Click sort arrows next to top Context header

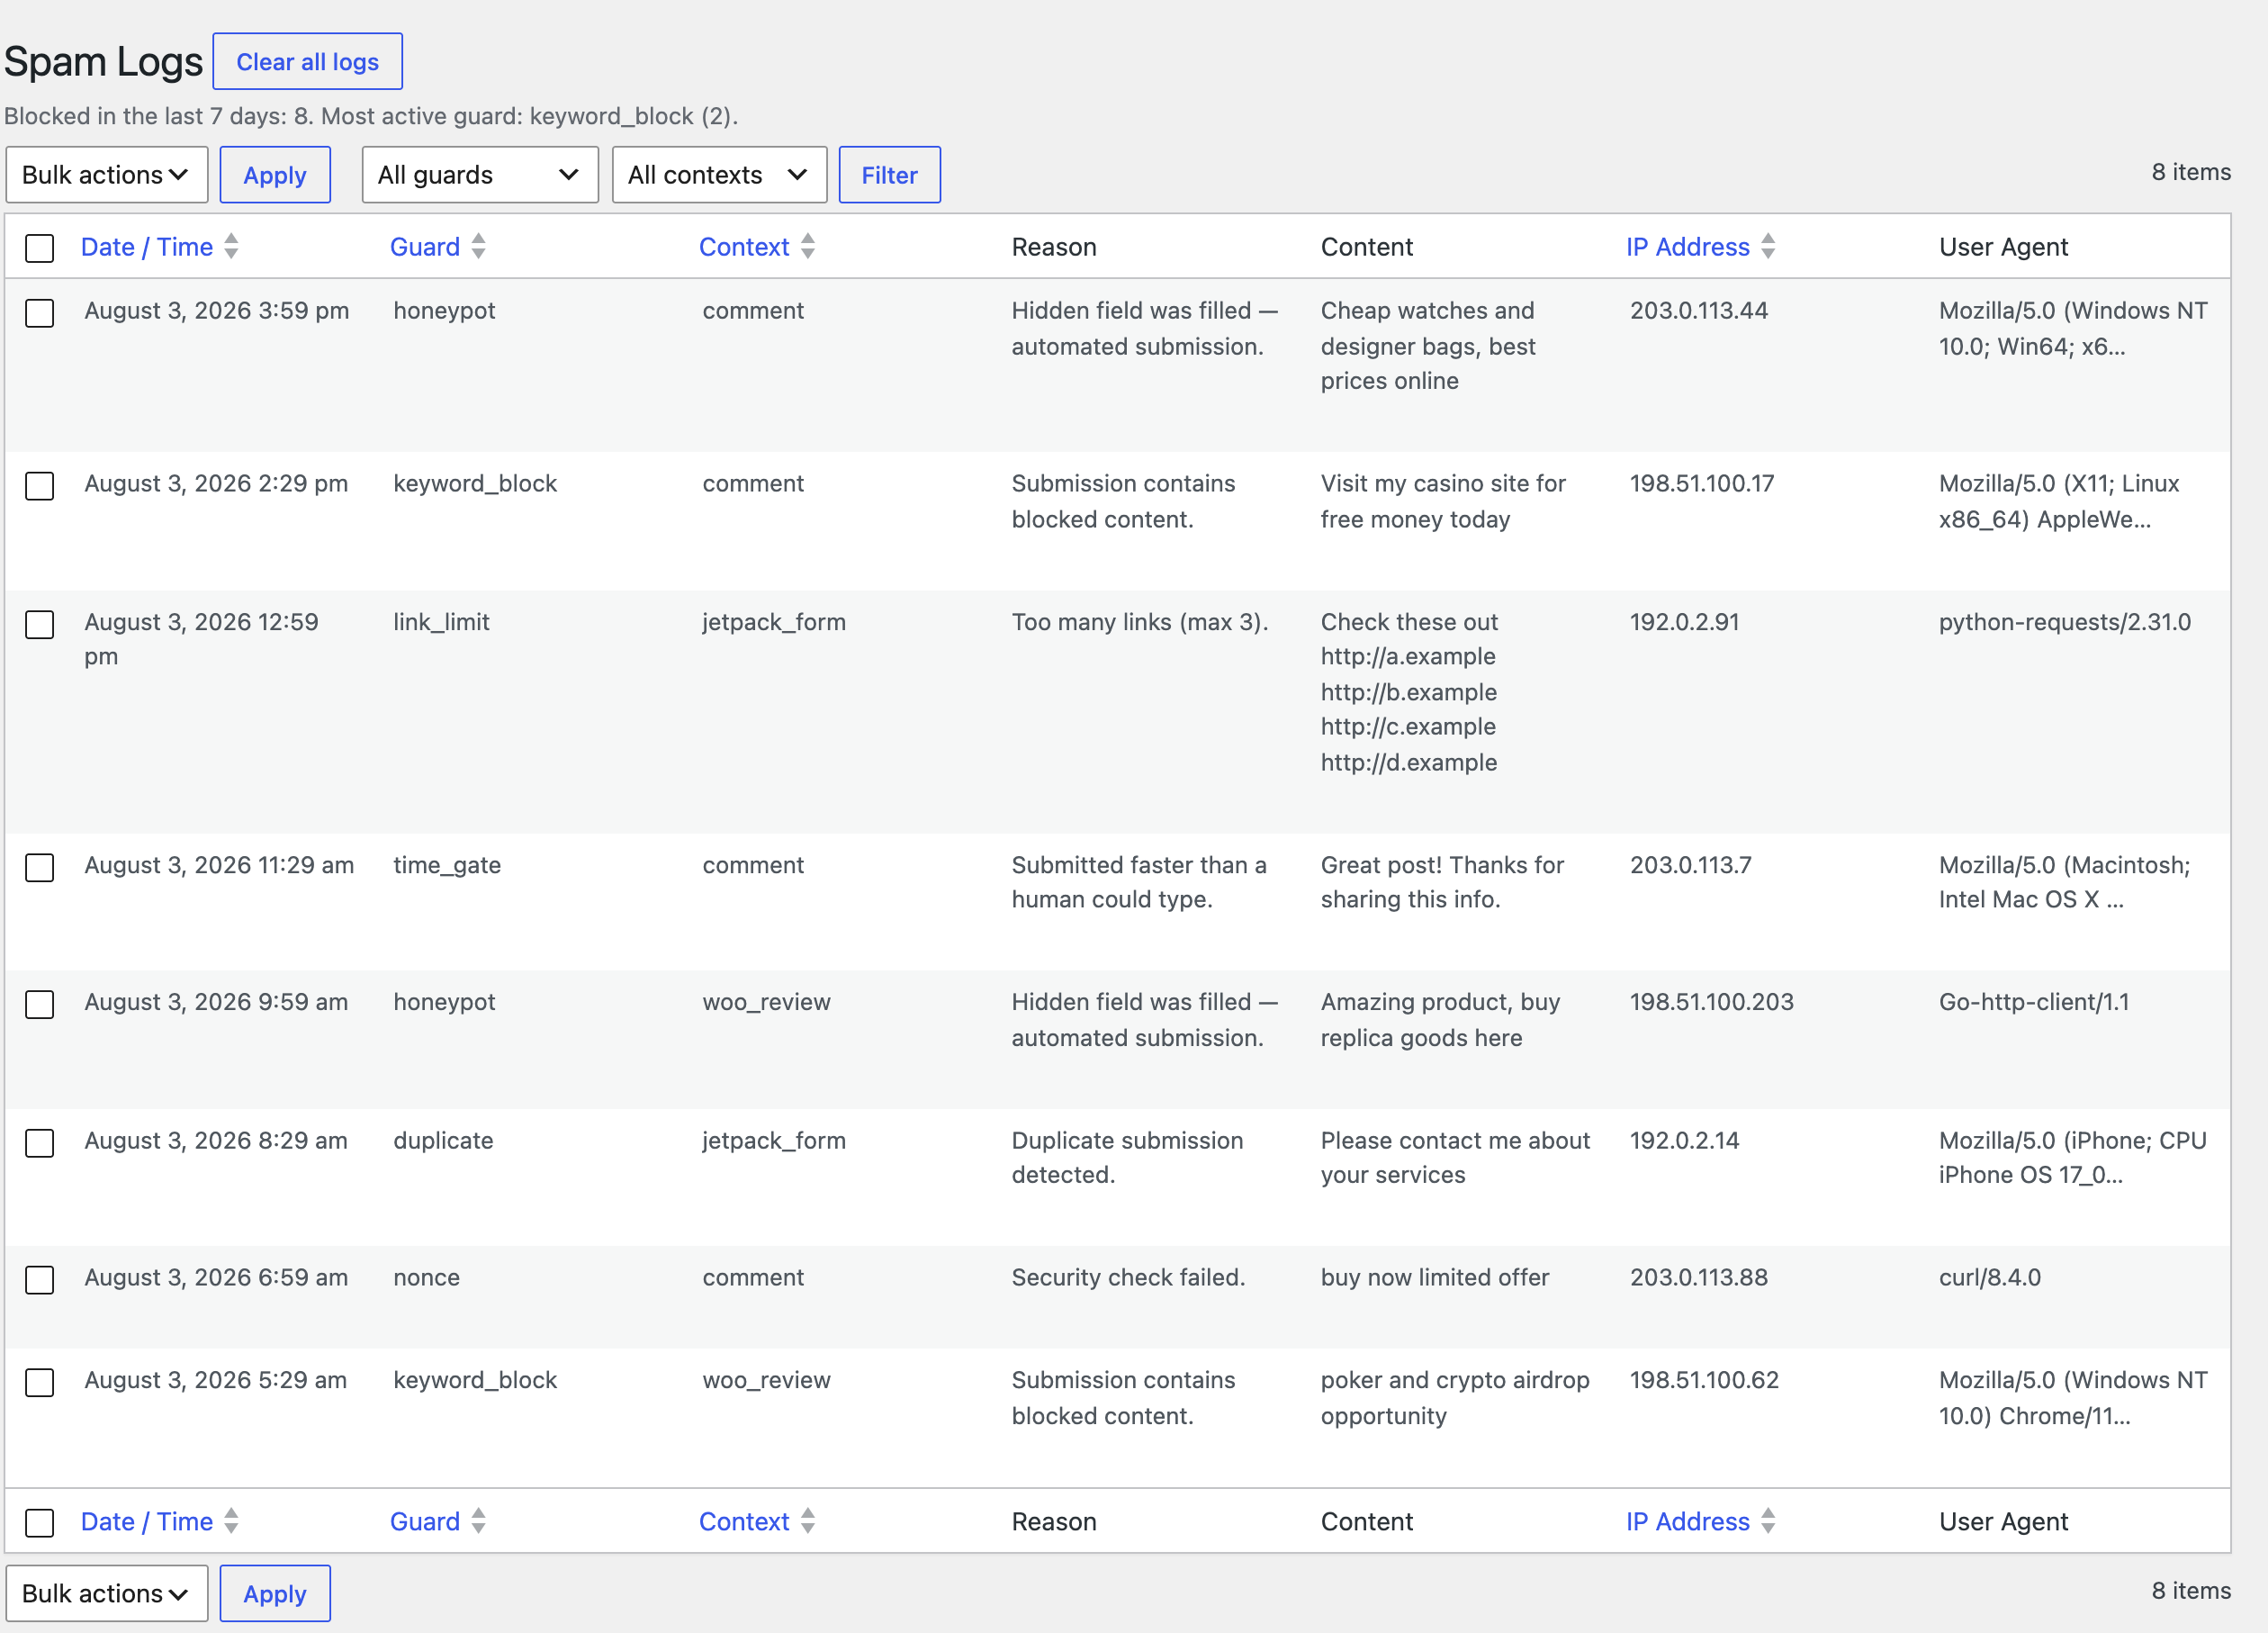click(x=808, y=247)
